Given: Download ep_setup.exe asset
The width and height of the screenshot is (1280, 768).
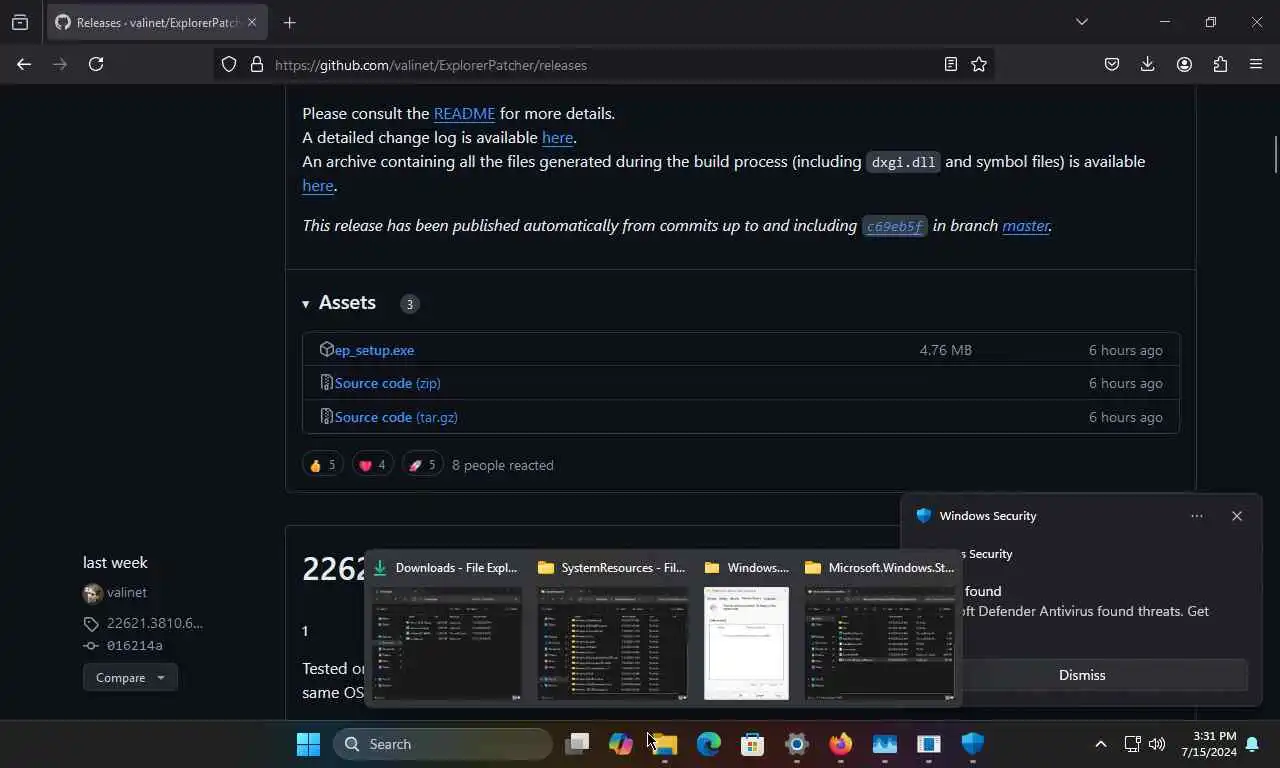Looking at the screenshot, I should click(374, 350).
